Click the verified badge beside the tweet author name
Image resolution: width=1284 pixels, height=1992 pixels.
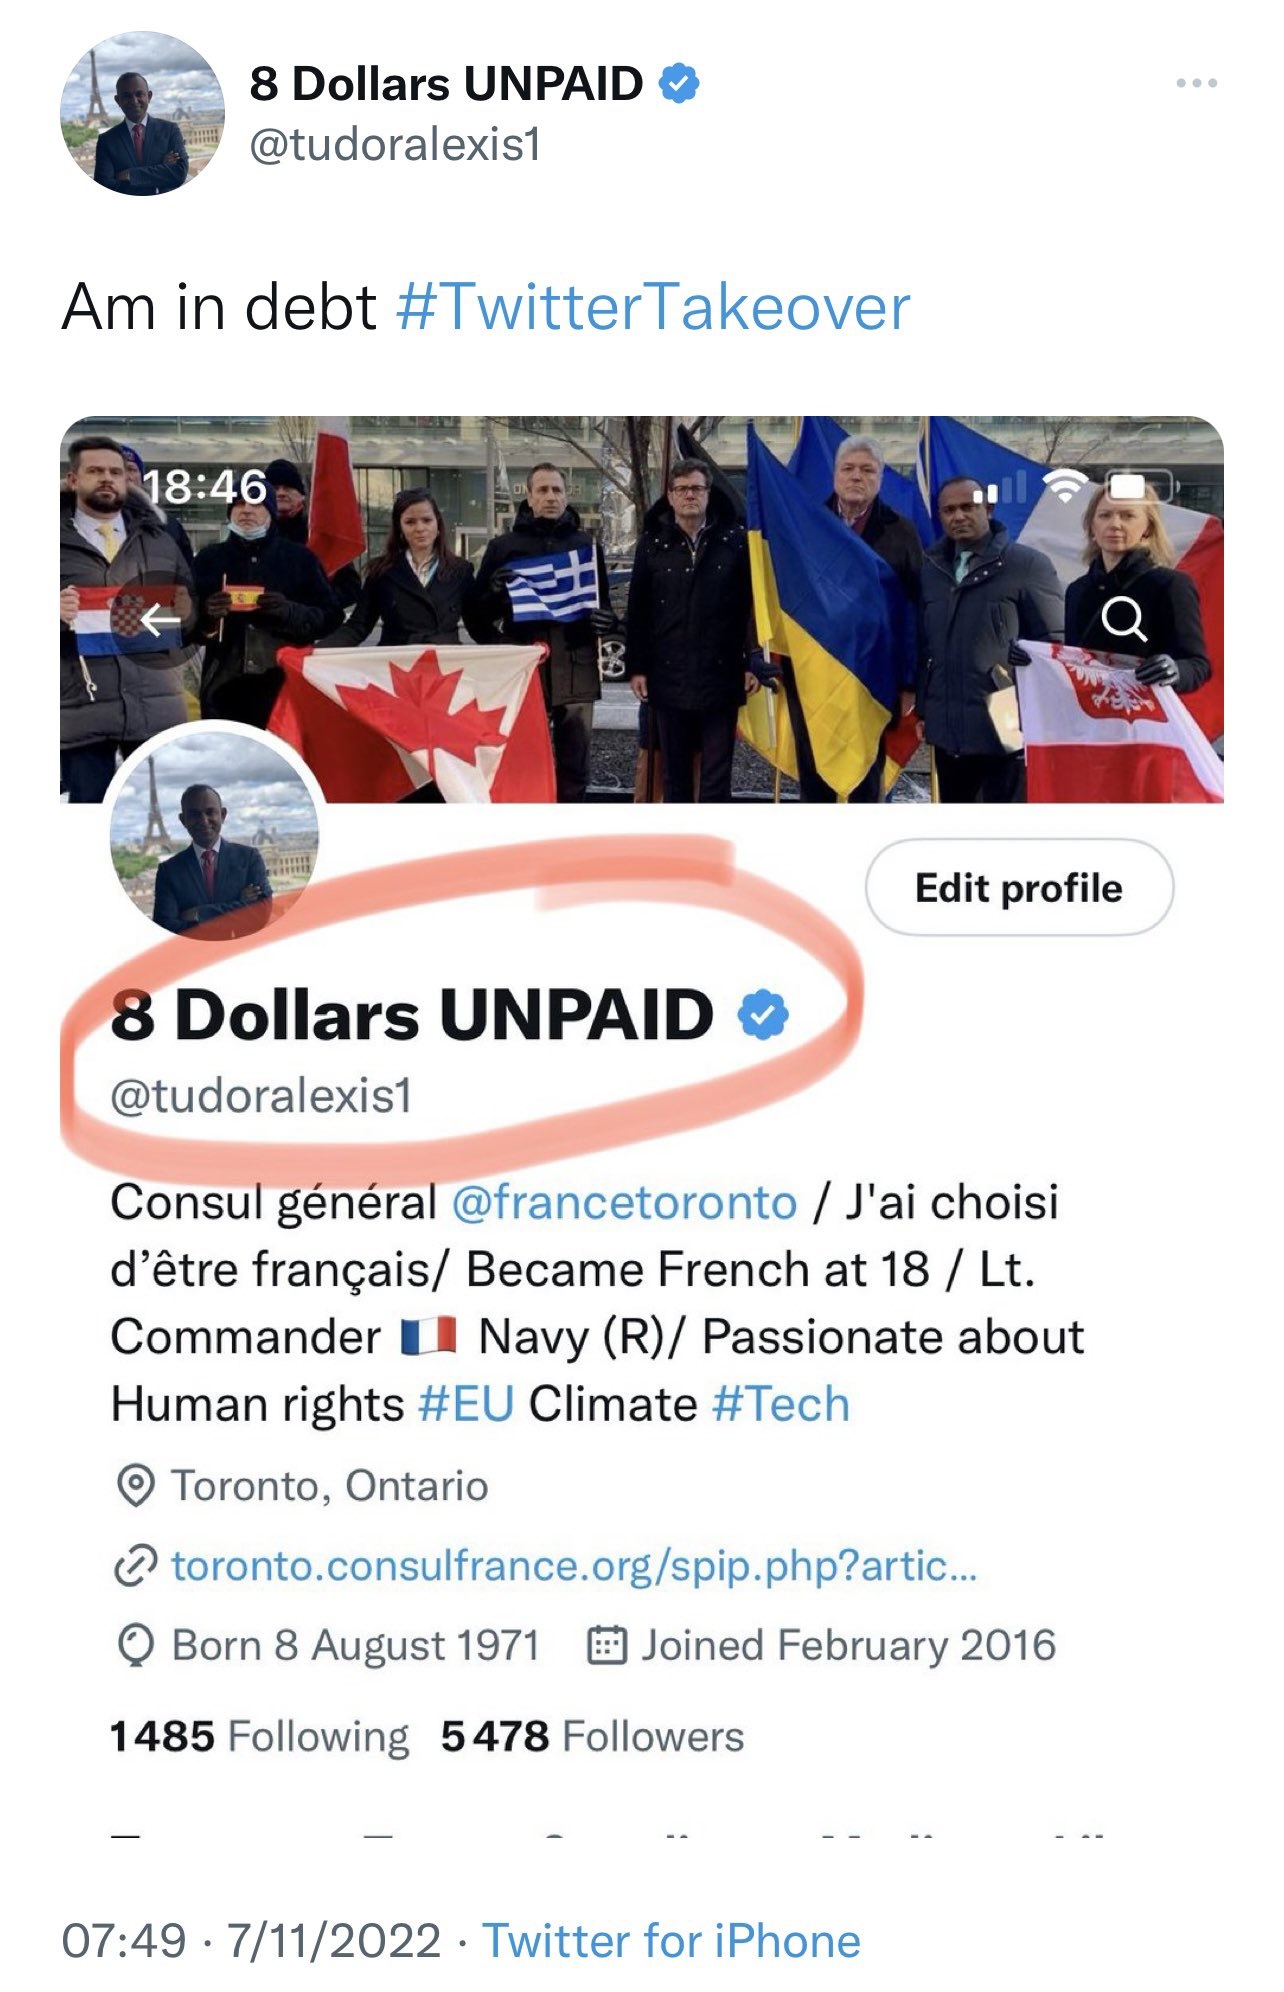click(x=679, y=83)
